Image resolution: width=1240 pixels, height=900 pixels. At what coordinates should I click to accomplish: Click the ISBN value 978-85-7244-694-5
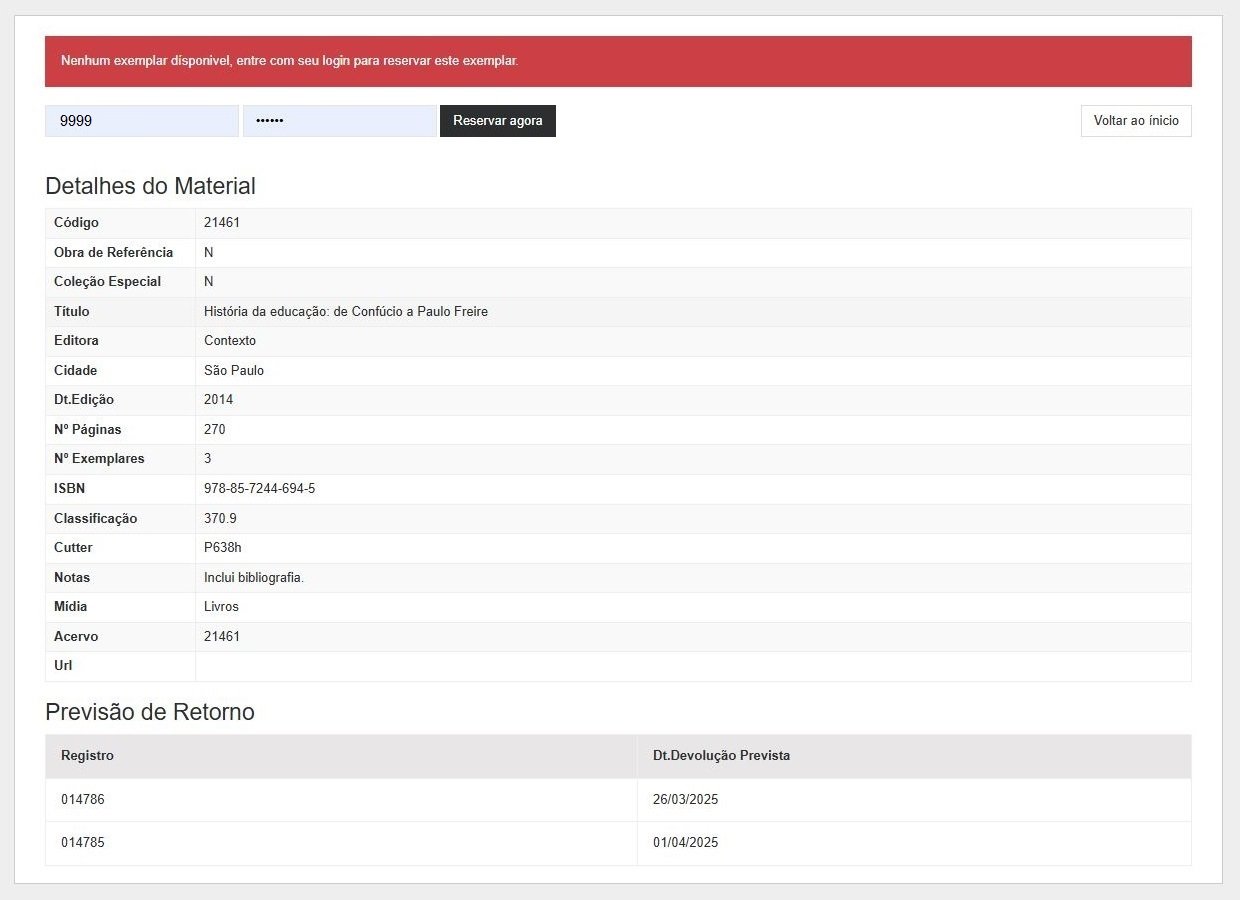(x=259, y=489)
